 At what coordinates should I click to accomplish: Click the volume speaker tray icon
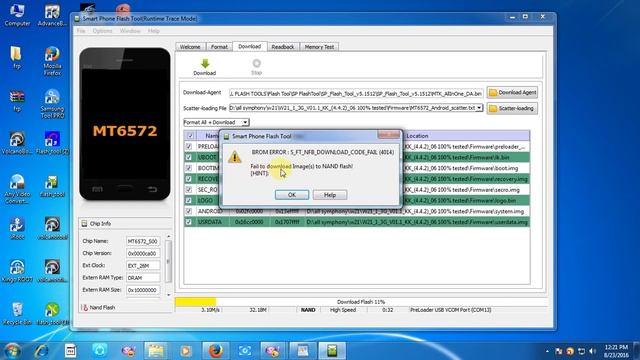click(592, 351)
